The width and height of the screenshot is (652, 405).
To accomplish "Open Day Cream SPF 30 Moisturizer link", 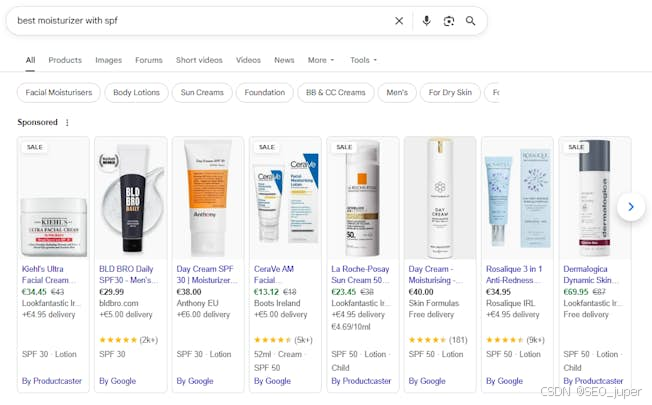I will pos(207,274).
